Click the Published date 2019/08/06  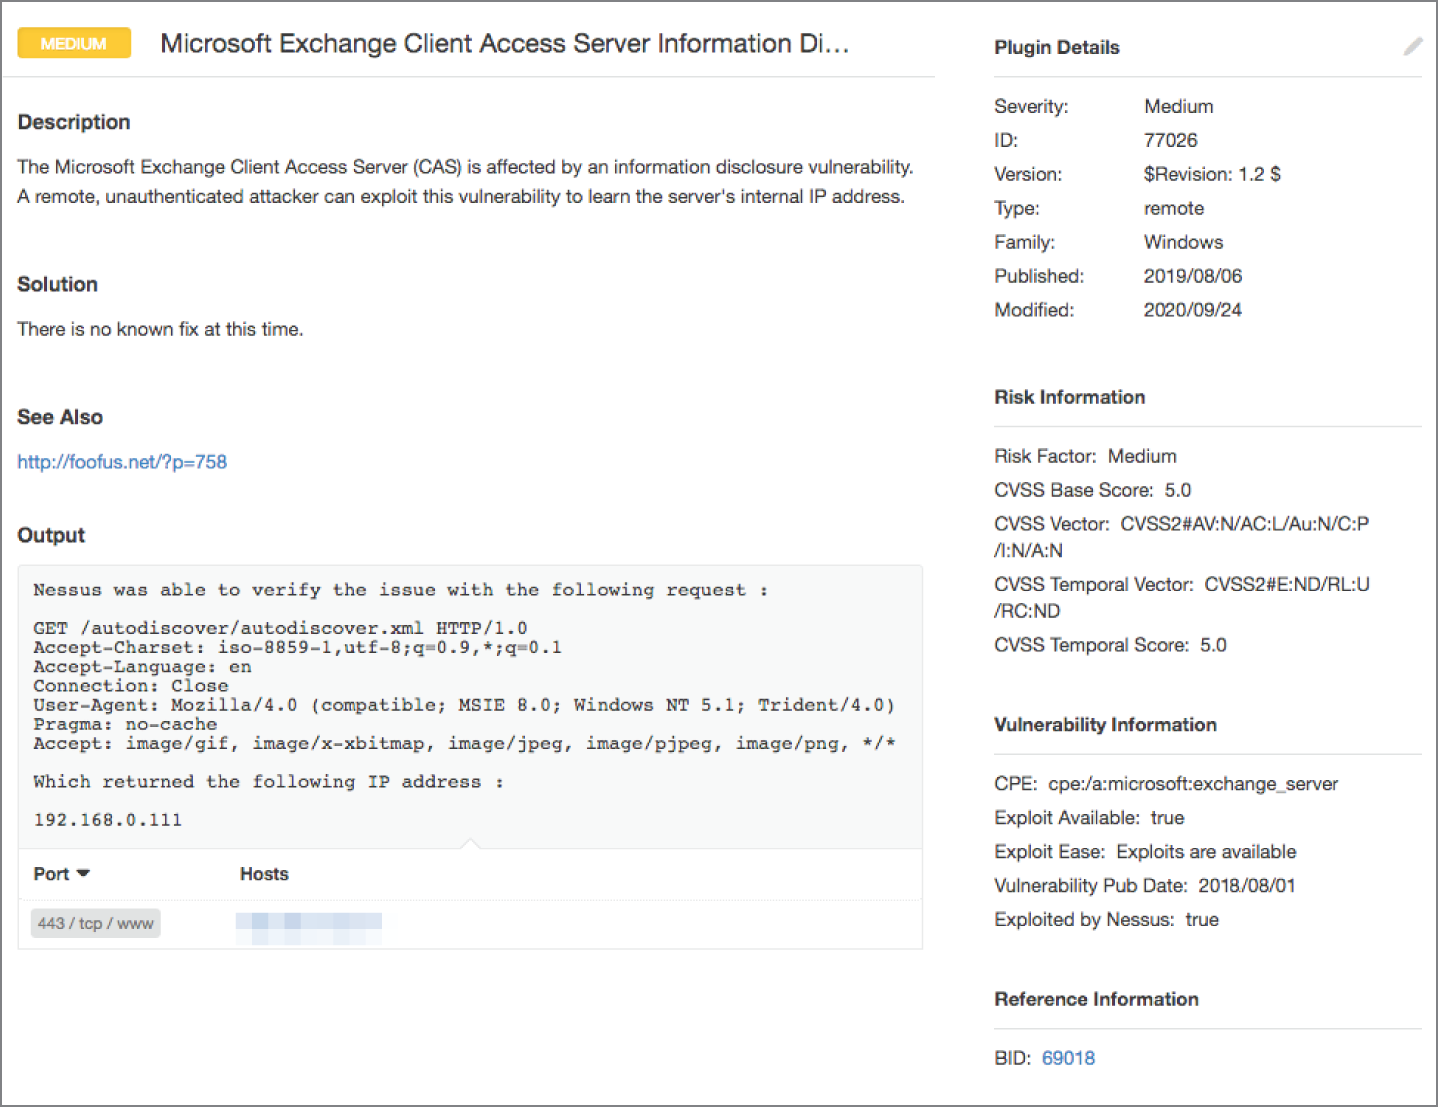(x=1193, y=276)
